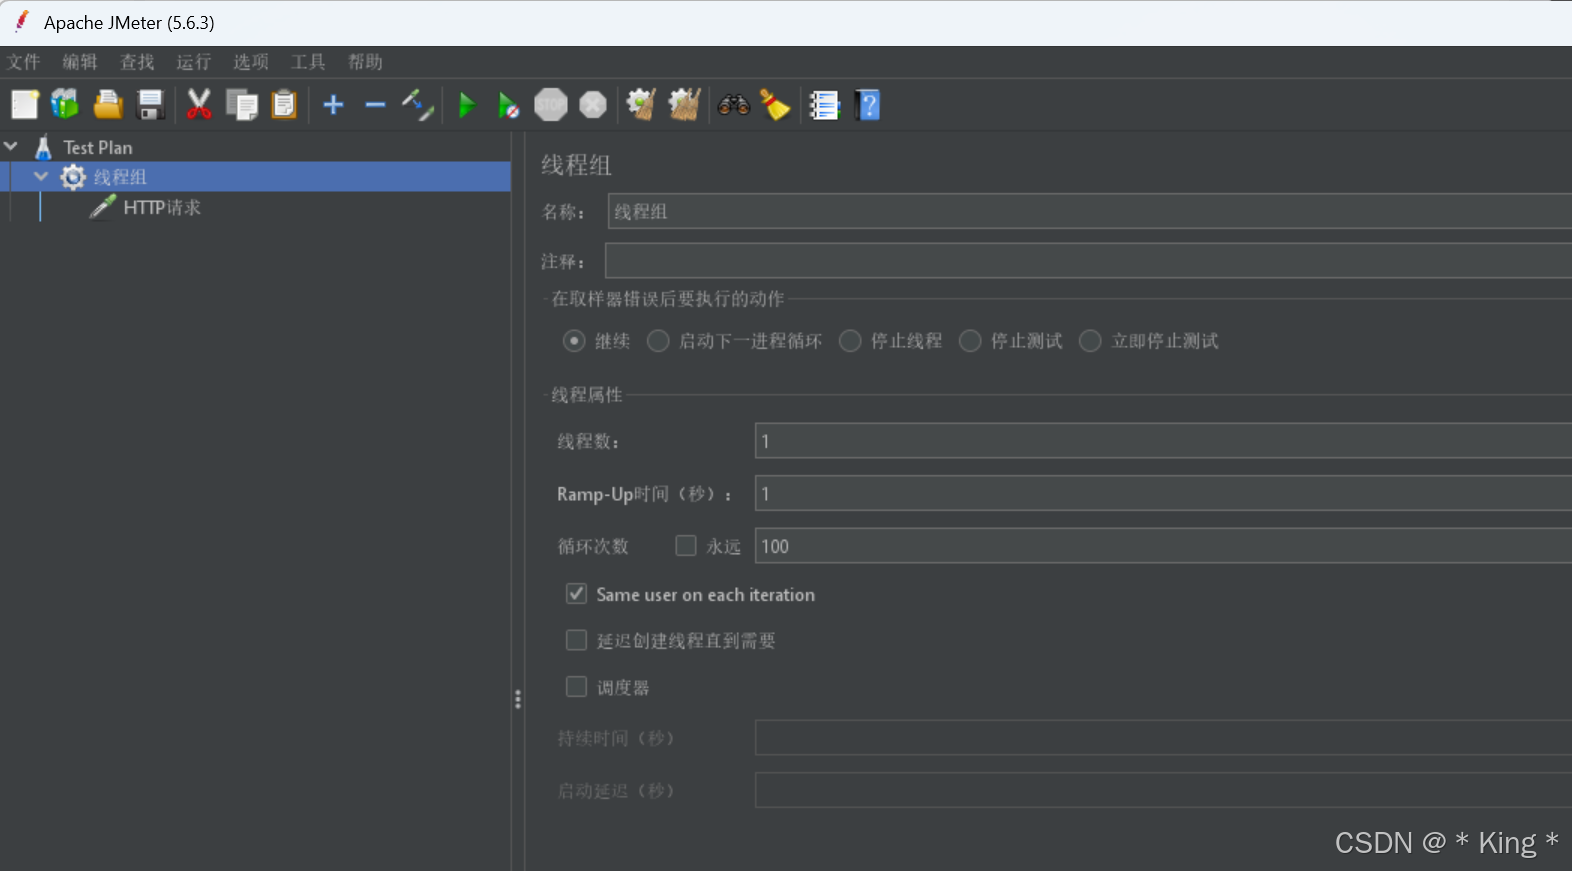Viewport: 1572px width, 871px height.
Task: Click the Test Plan flask icon
Action: coord(43,147)
